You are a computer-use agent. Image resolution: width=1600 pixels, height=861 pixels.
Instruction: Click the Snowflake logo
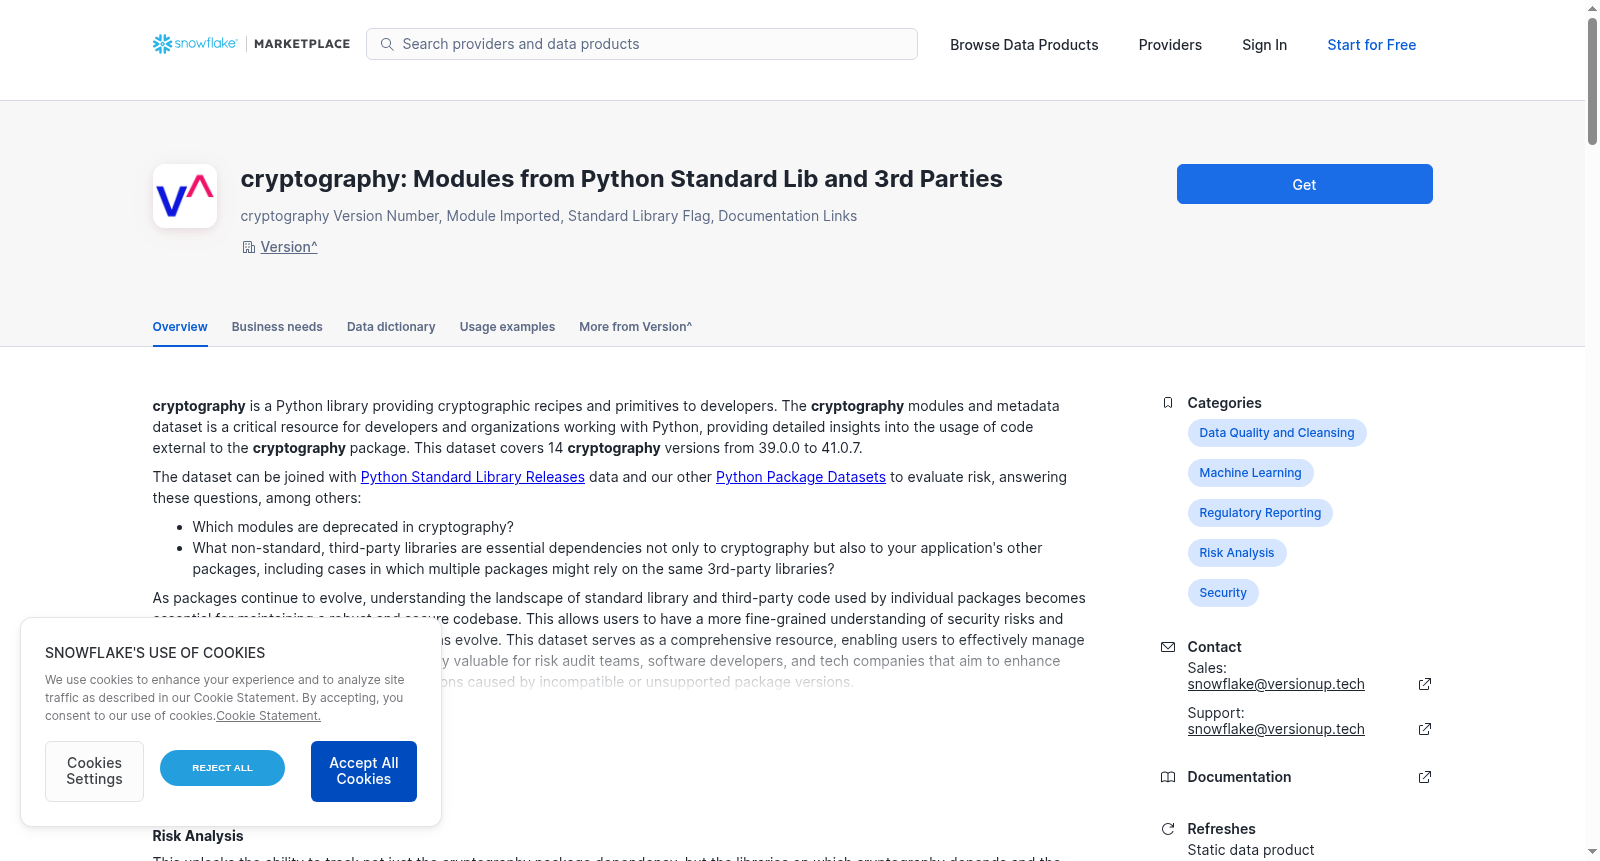[195, 44]
